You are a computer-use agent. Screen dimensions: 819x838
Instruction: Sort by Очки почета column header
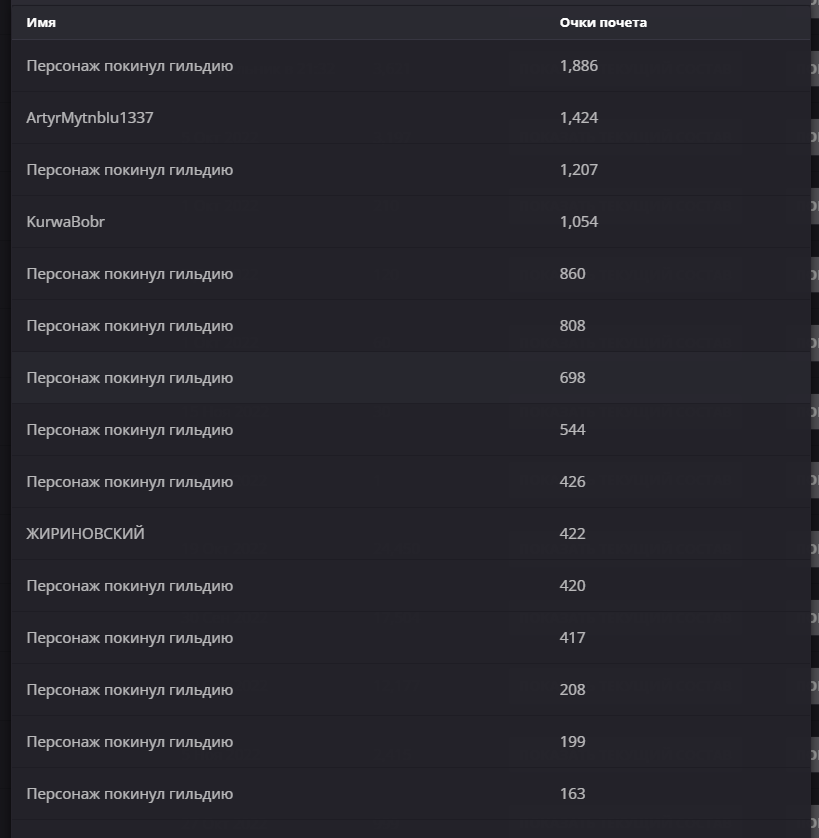point(603,22)
